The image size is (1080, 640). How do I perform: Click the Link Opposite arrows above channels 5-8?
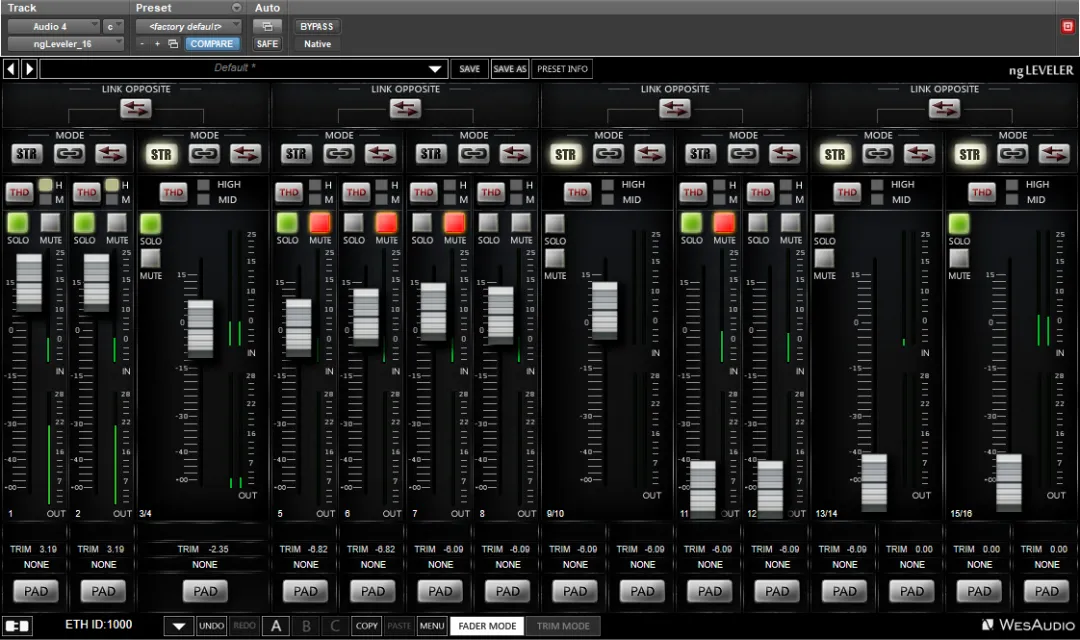pyautogui.click(x=405, y=109)
